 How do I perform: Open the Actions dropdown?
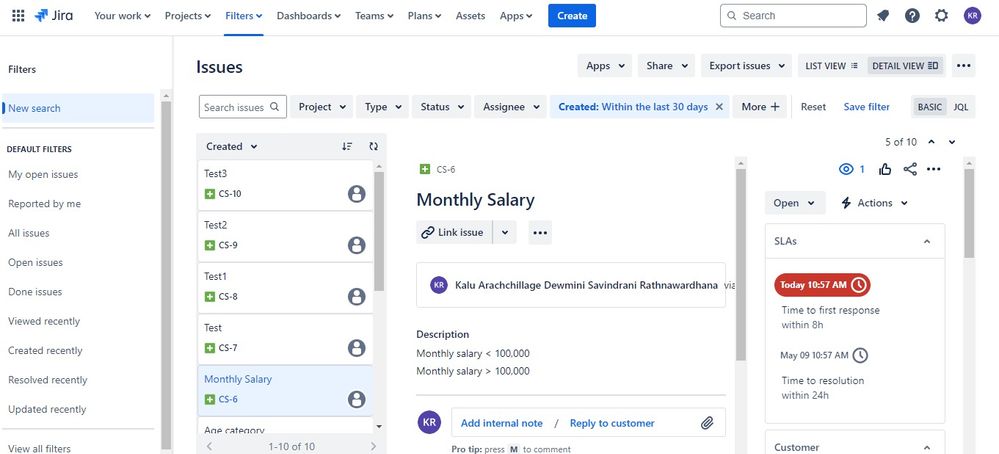coord(874,203)
